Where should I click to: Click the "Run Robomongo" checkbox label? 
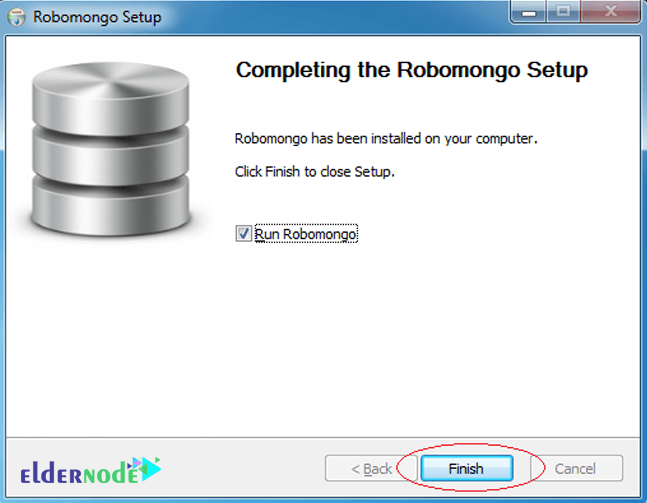pyautogui.click(x=306, y=234)
